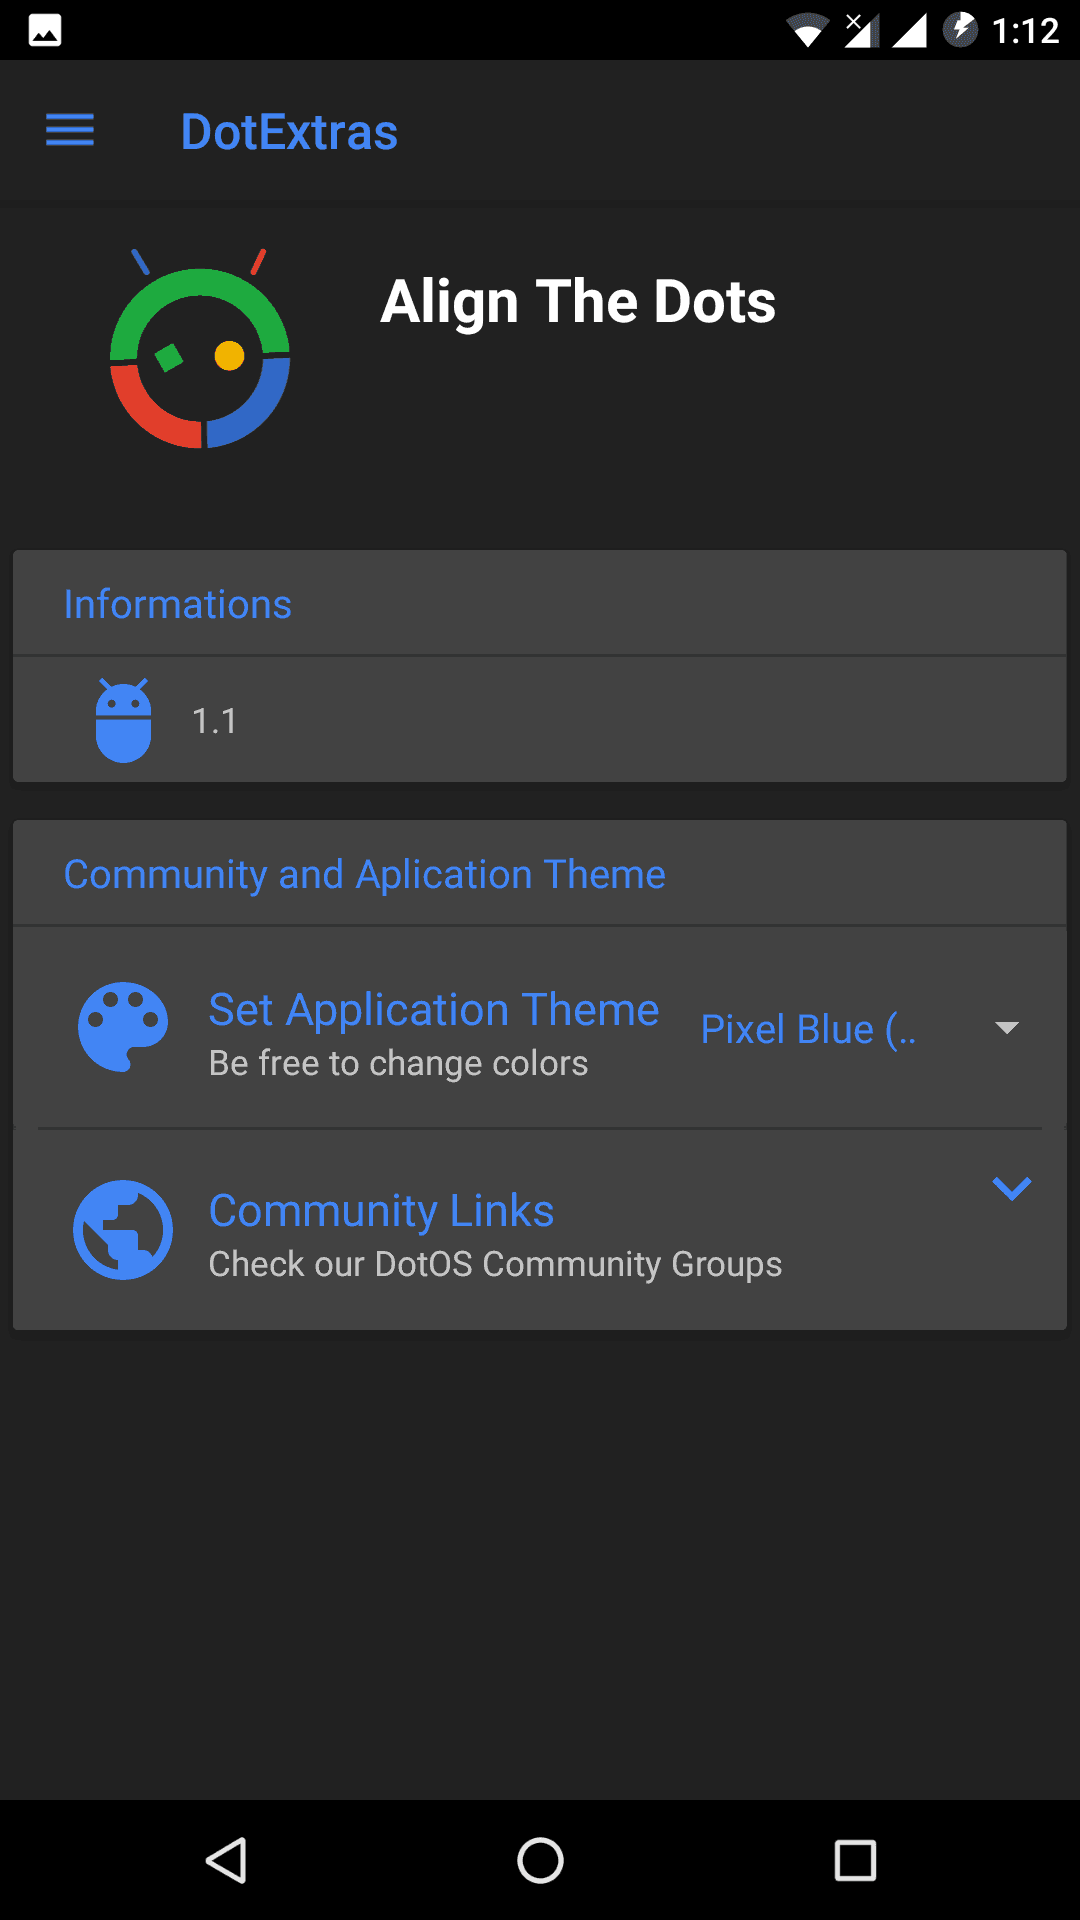Tap the Android home circle button
The height and width of the screenshot is (1920, 1080).
click(x=540, y=1861)
